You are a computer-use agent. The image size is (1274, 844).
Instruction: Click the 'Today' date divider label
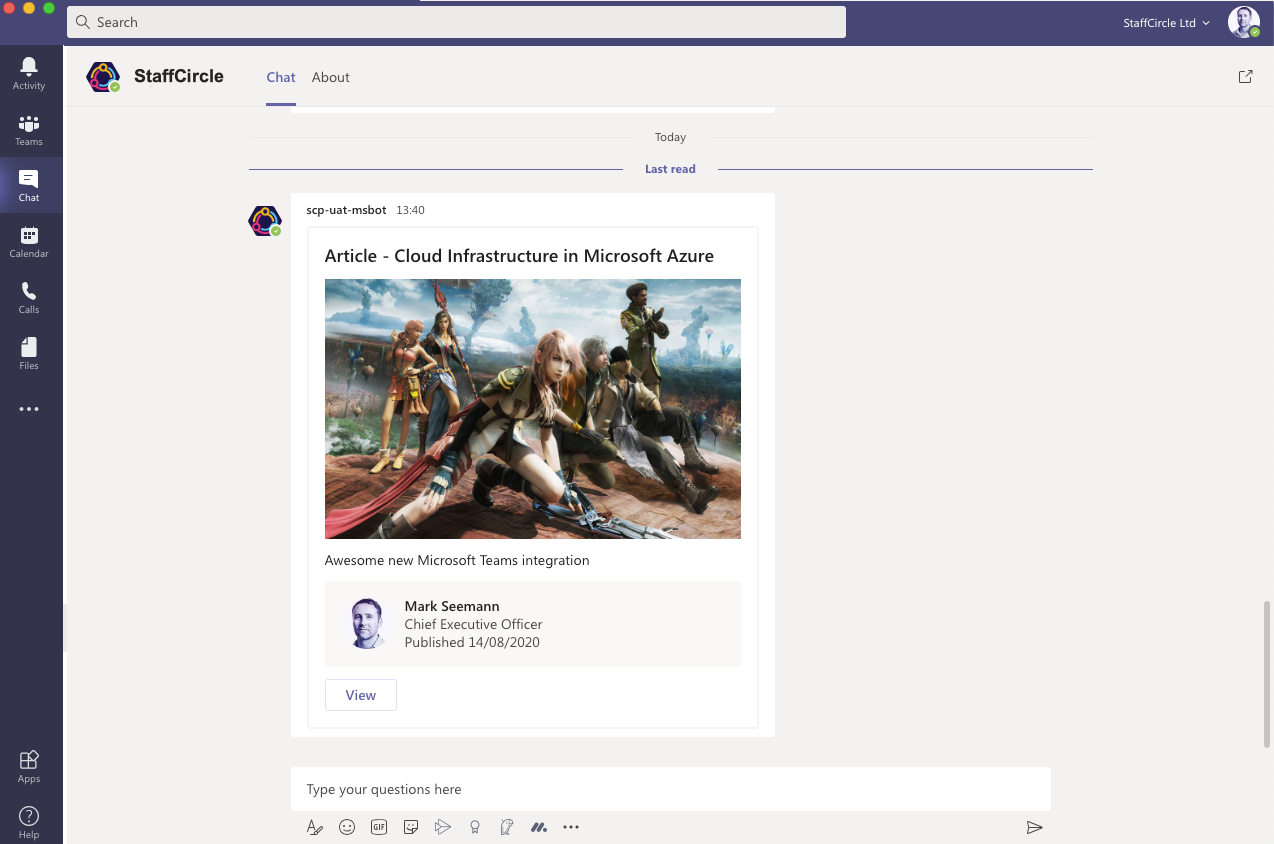[x=670, y=137]
